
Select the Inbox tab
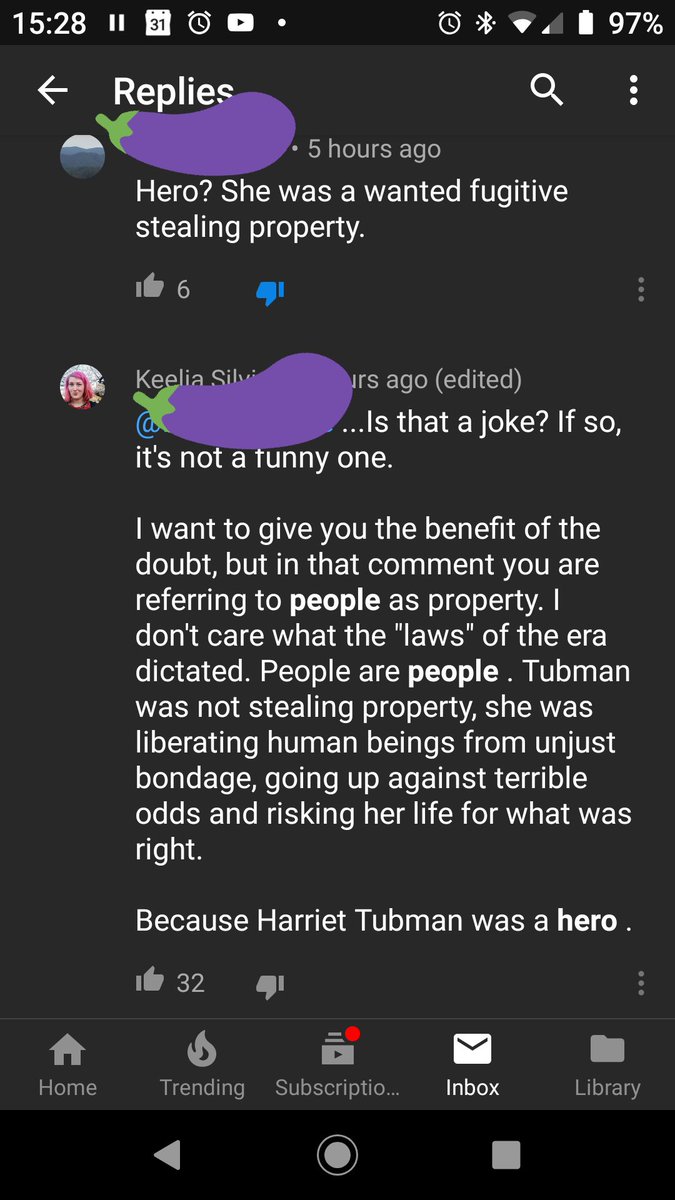coord(472,1065)
